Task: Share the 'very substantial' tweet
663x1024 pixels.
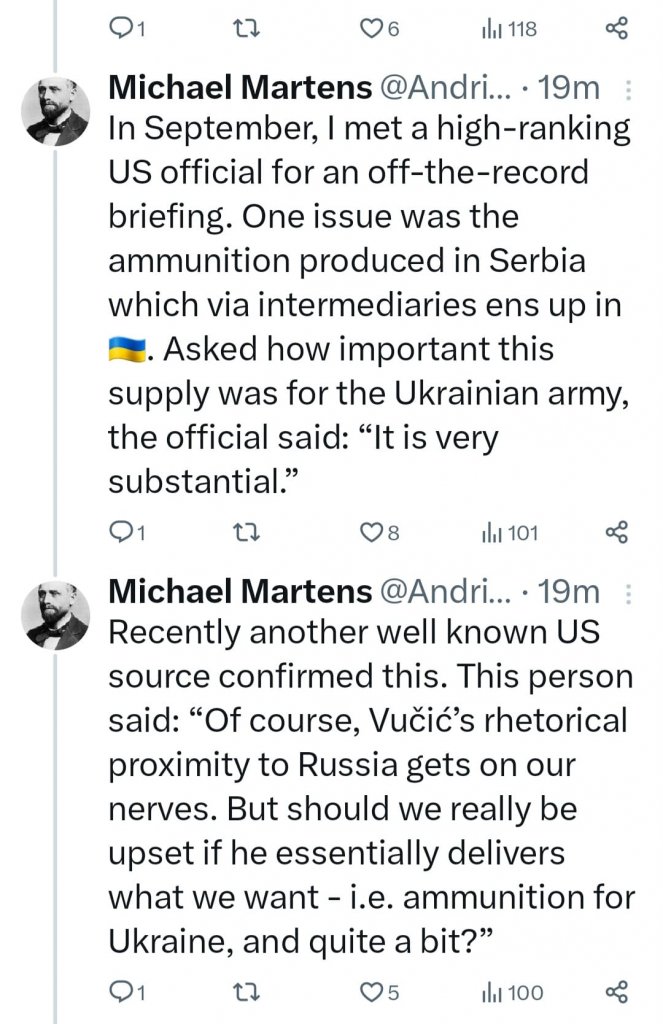Action: (617, 532)
